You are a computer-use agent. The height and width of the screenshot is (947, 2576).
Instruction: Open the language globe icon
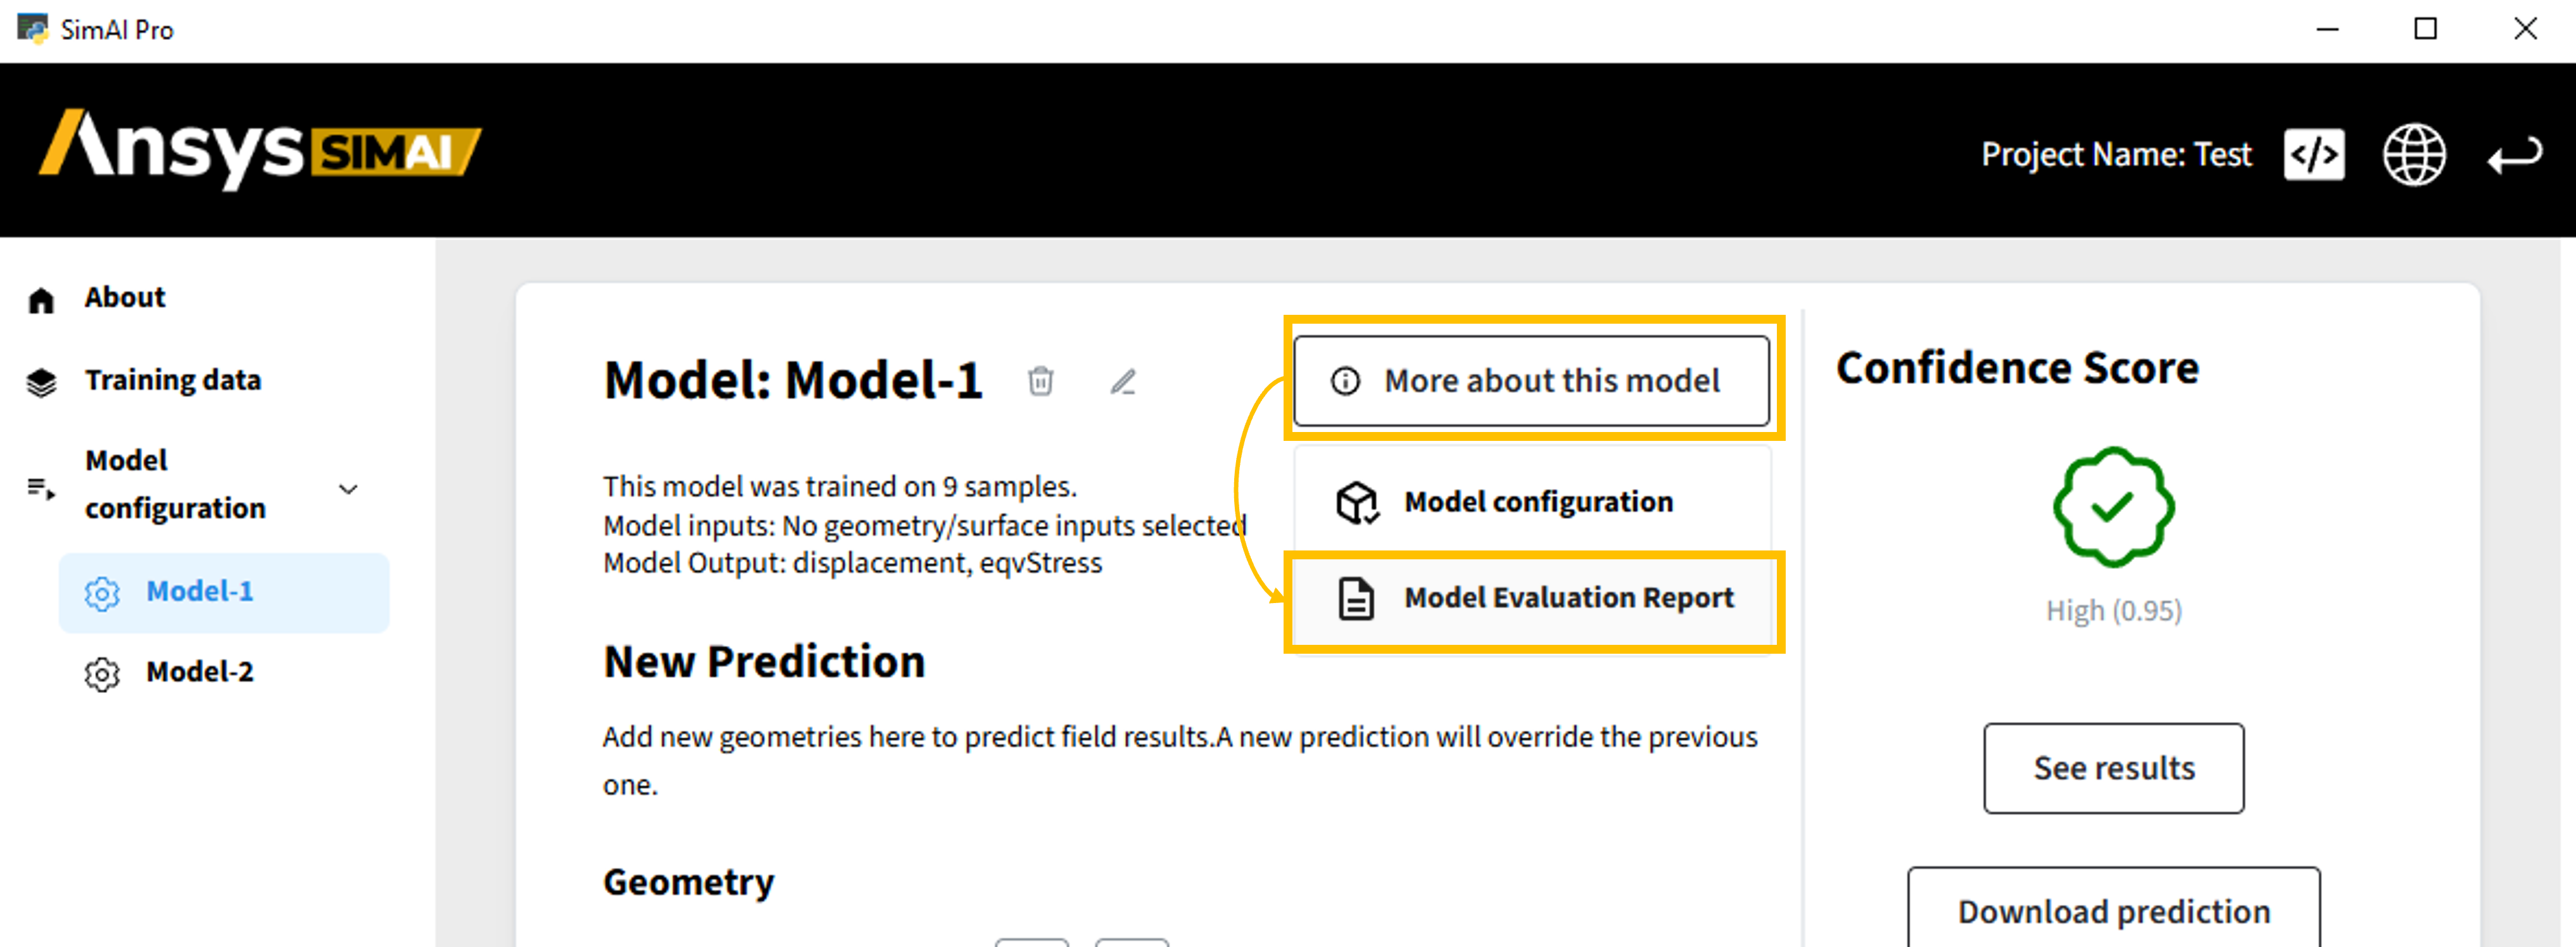[x=2413, y=155]
